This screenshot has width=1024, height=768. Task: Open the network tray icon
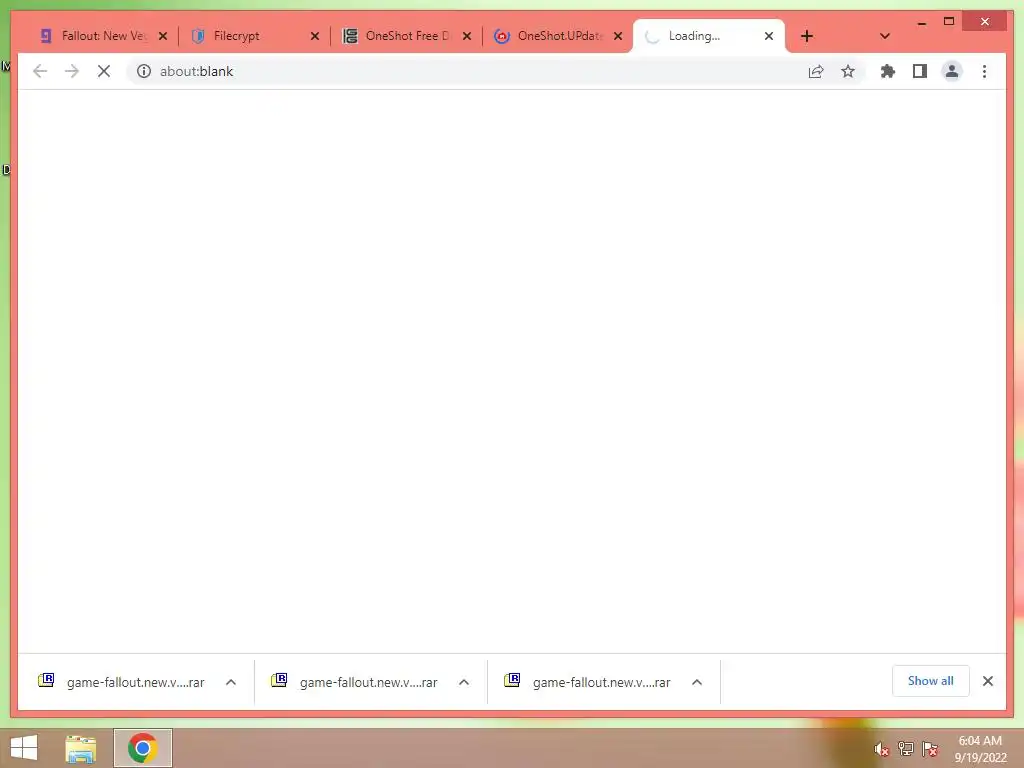tap(906, 749)
